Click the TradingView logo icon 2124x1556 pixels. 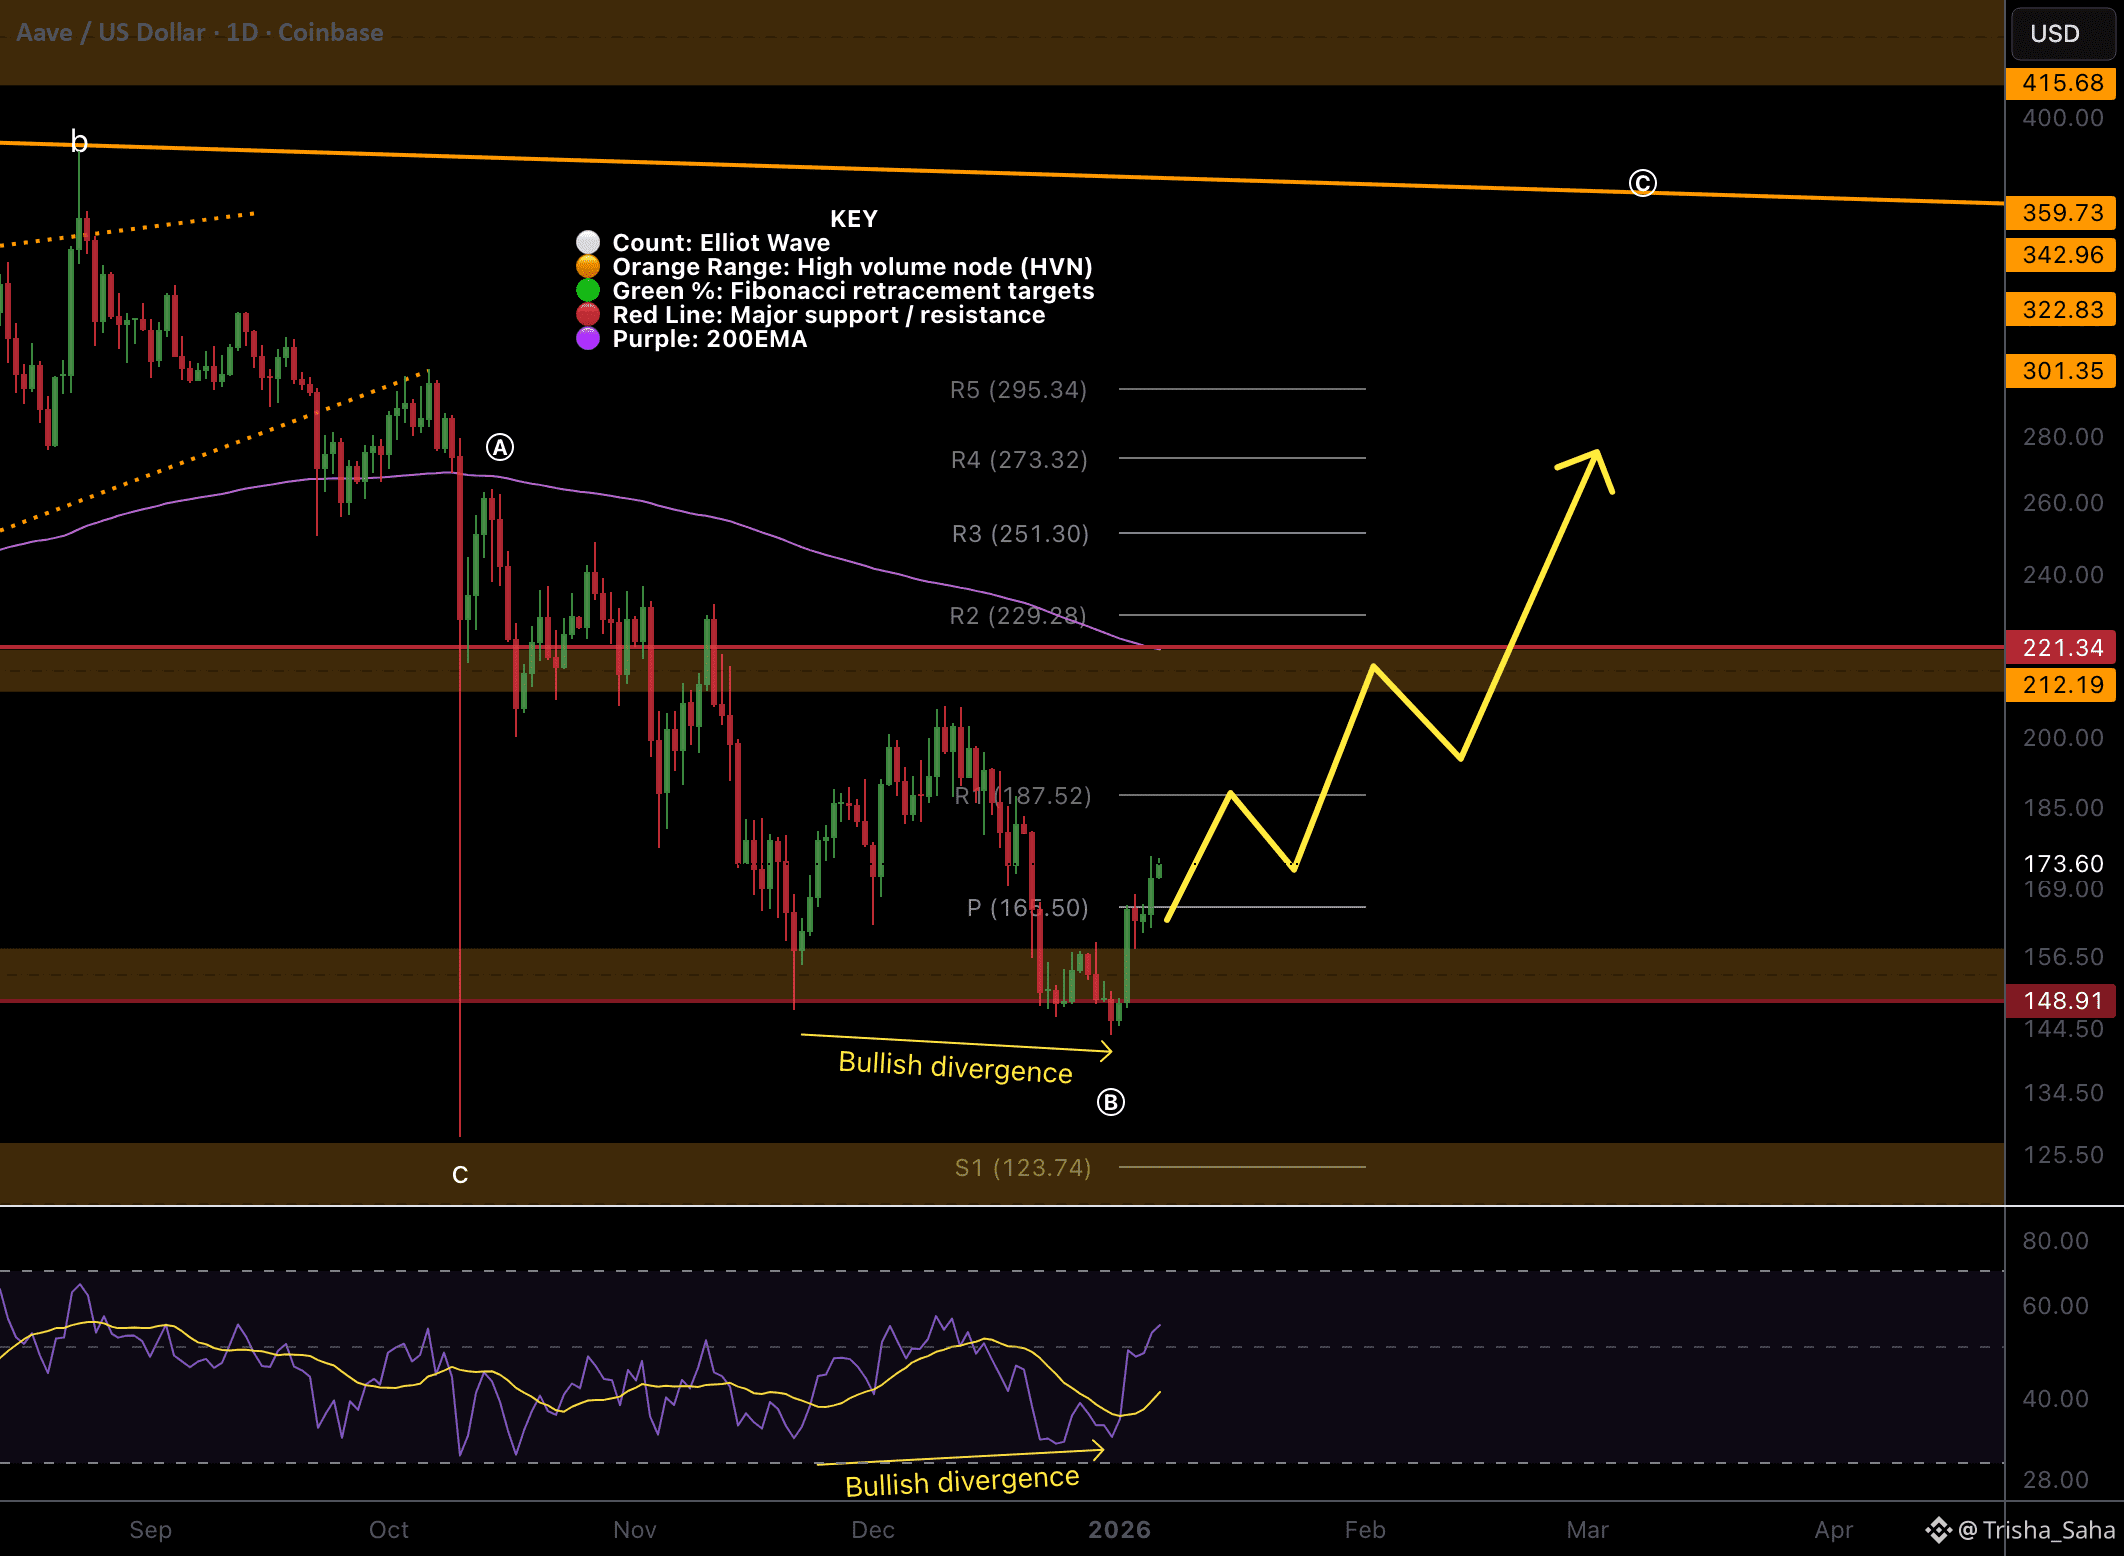(1938, 1530)
